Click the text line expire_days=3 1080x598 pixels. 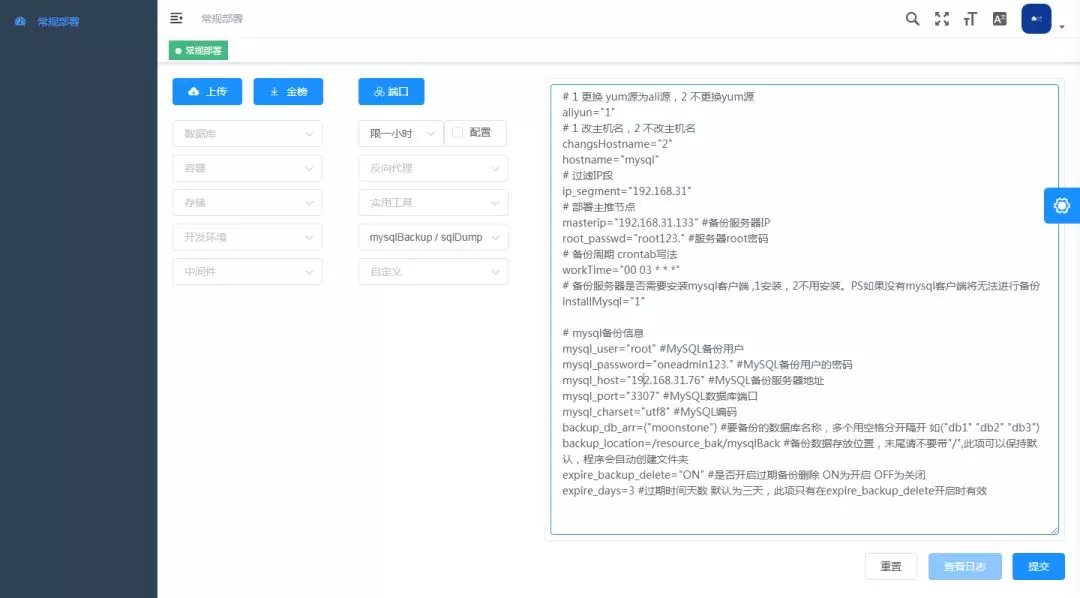774,491
